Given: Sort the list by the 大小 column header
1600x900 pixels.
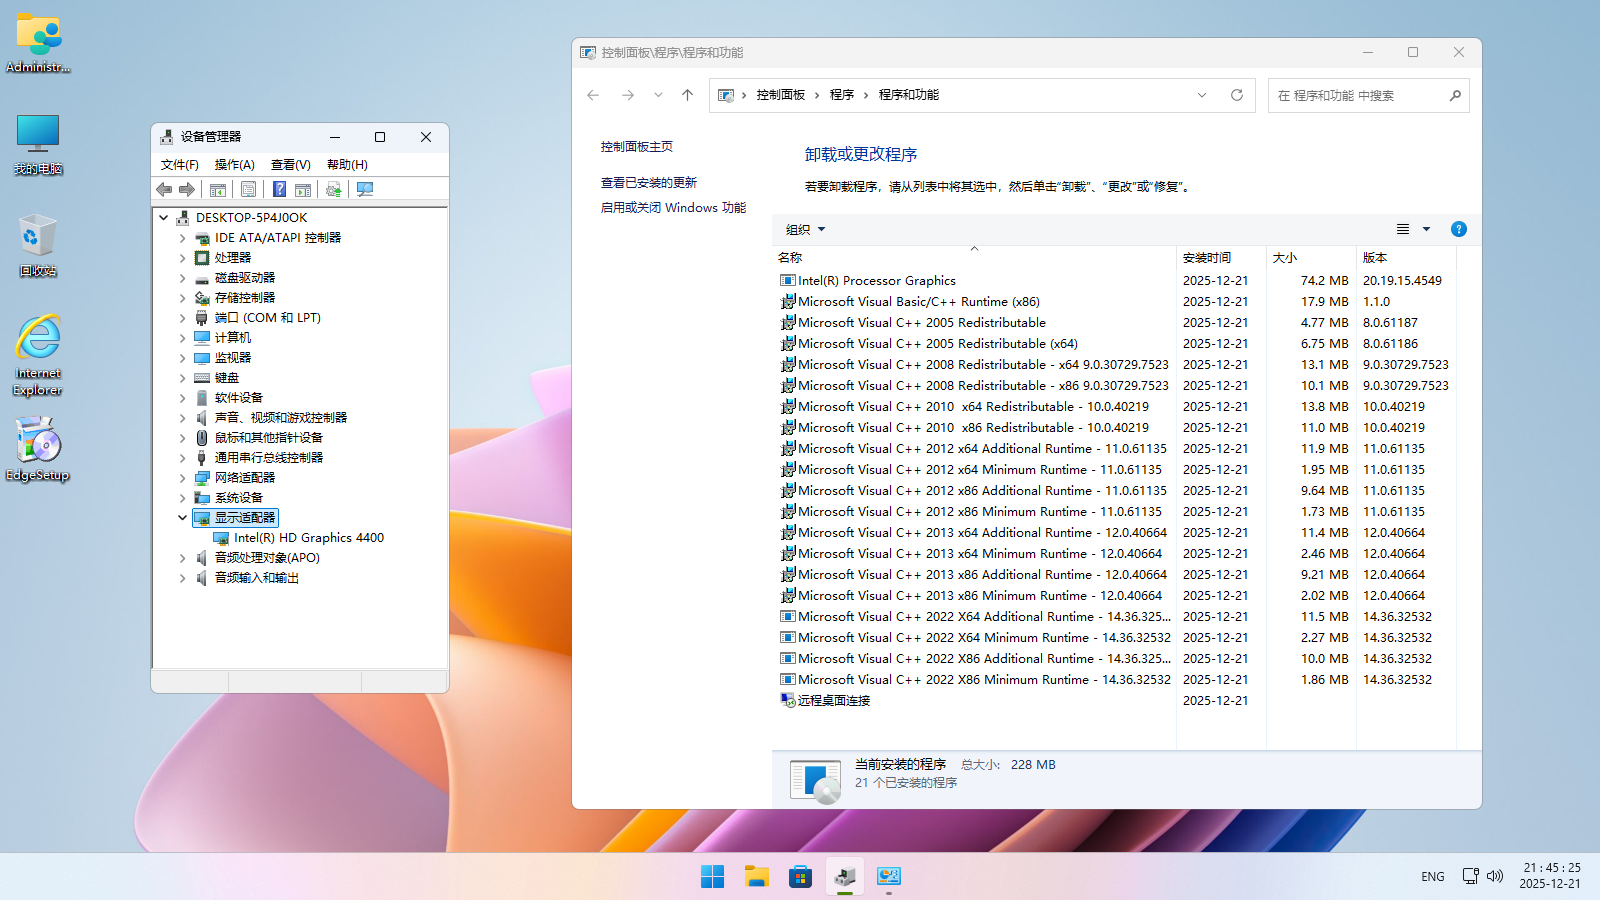Looking at the screenshot, I should [1311, 258].
